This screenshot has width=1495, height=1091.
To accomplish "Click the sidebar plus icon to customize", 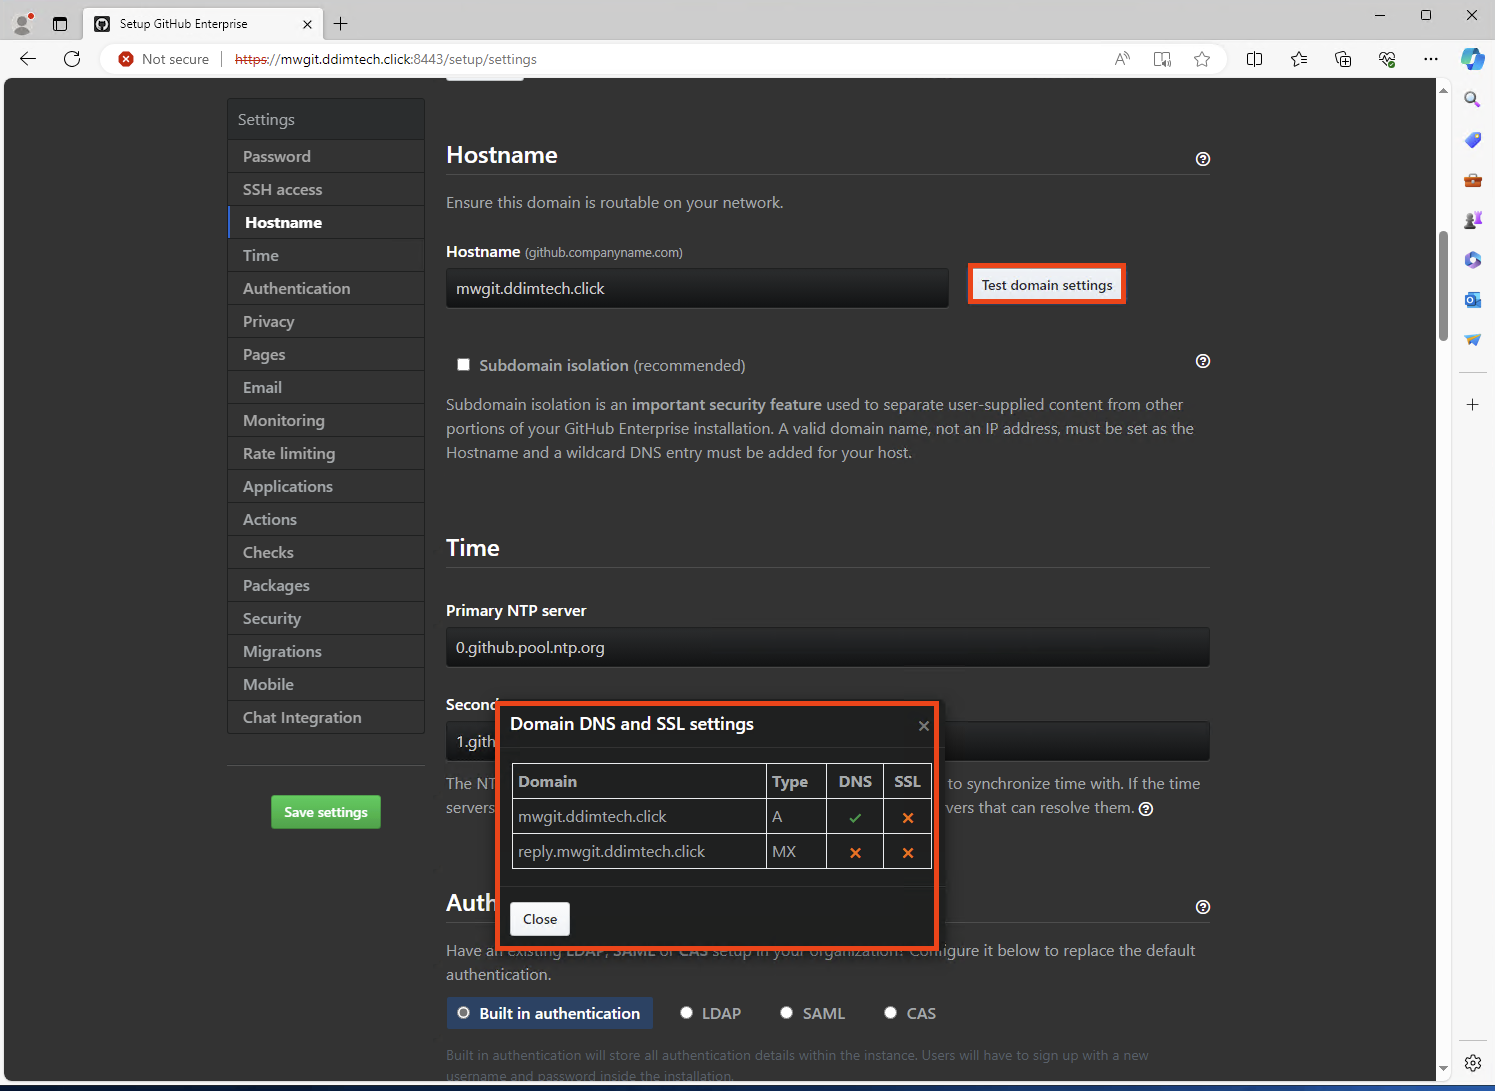I will [1472, 405].
